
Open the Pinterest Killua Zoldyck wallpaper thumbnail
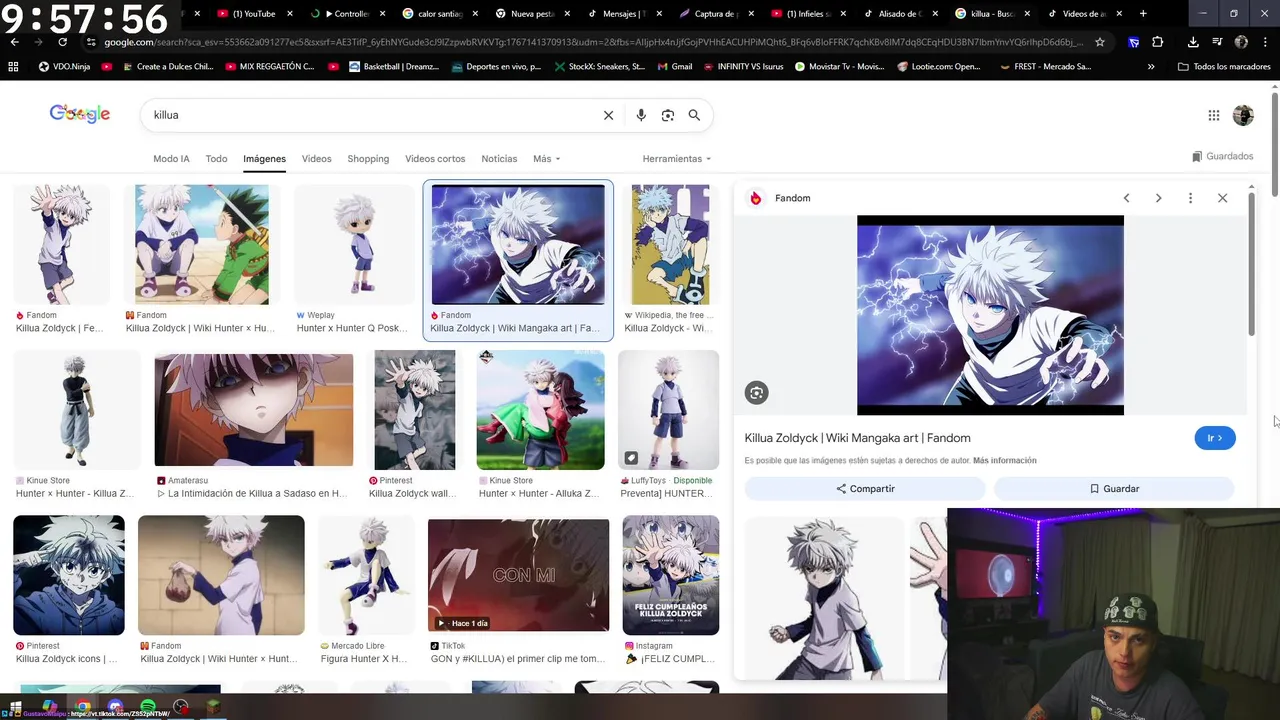pos(414,410)
